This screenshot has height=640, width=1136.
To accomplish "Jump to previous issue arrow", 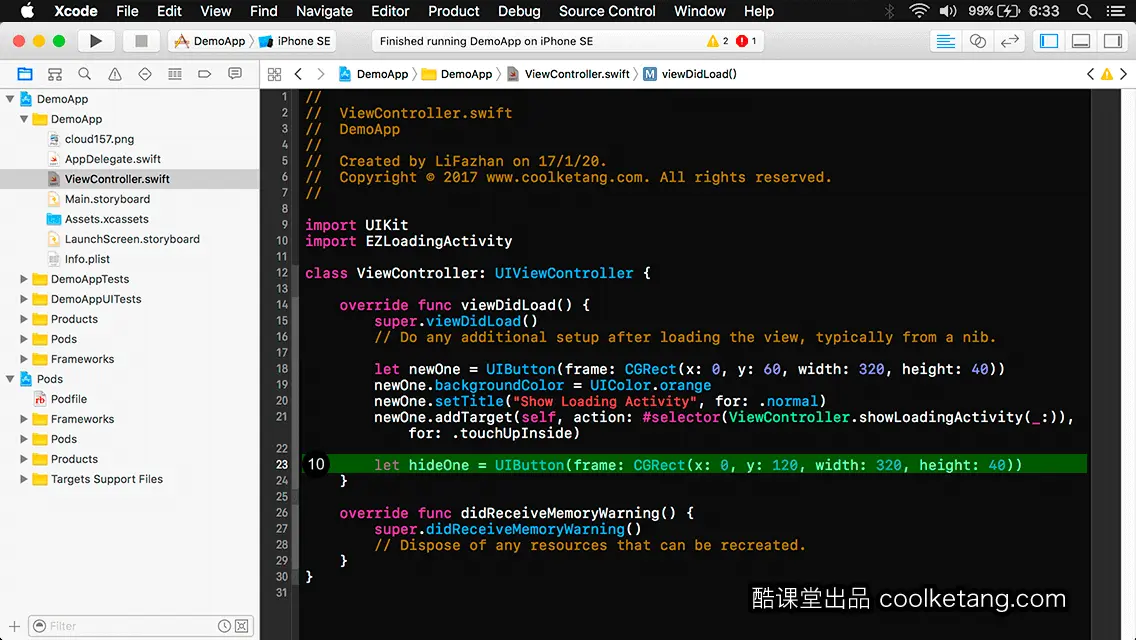I will click(x=1090, y=74).
